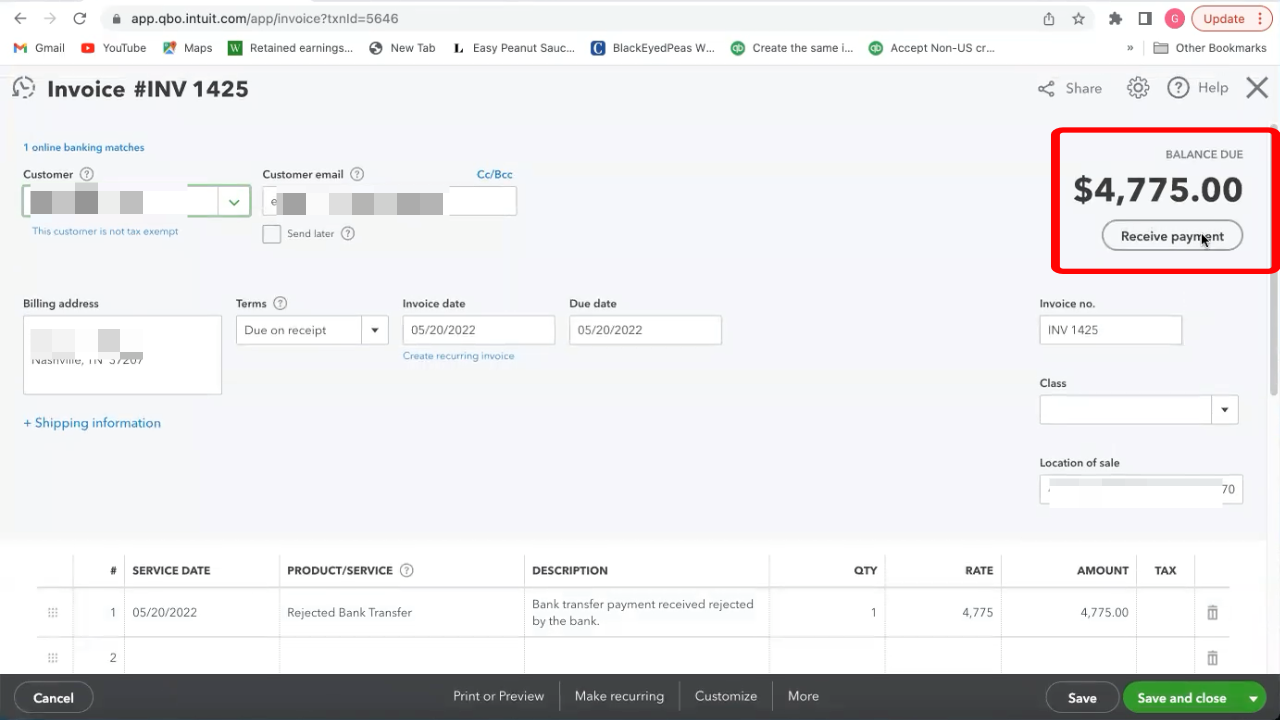
Task: Click Save and close button
Action: (1181, 698)
